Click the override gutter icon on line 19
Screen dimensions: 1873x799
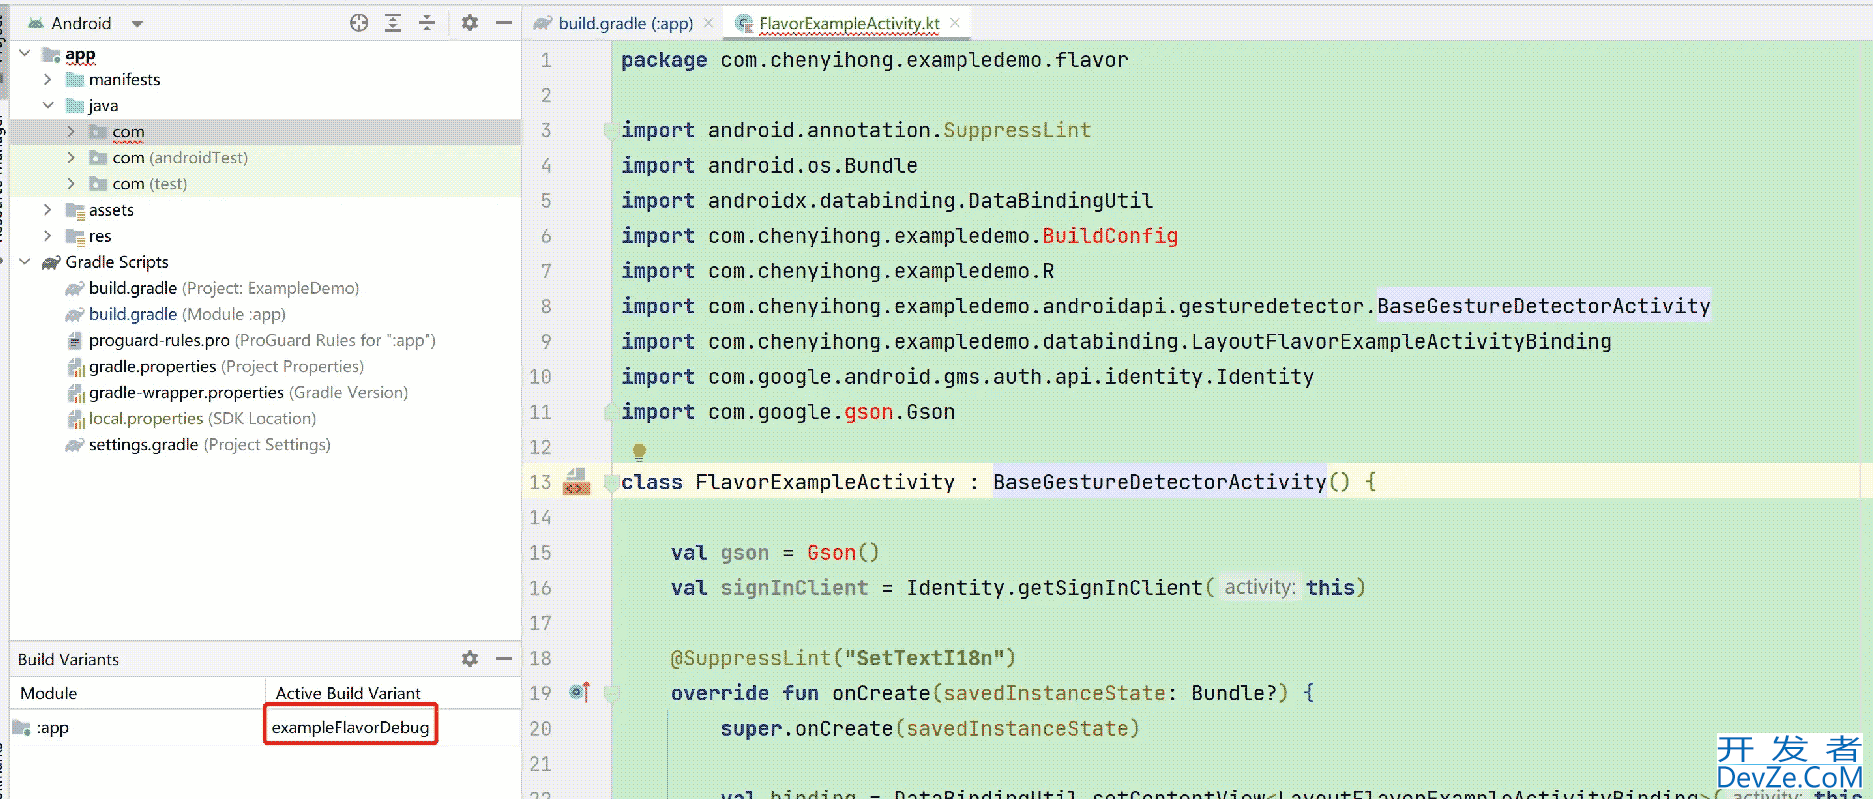pos(580,692)
